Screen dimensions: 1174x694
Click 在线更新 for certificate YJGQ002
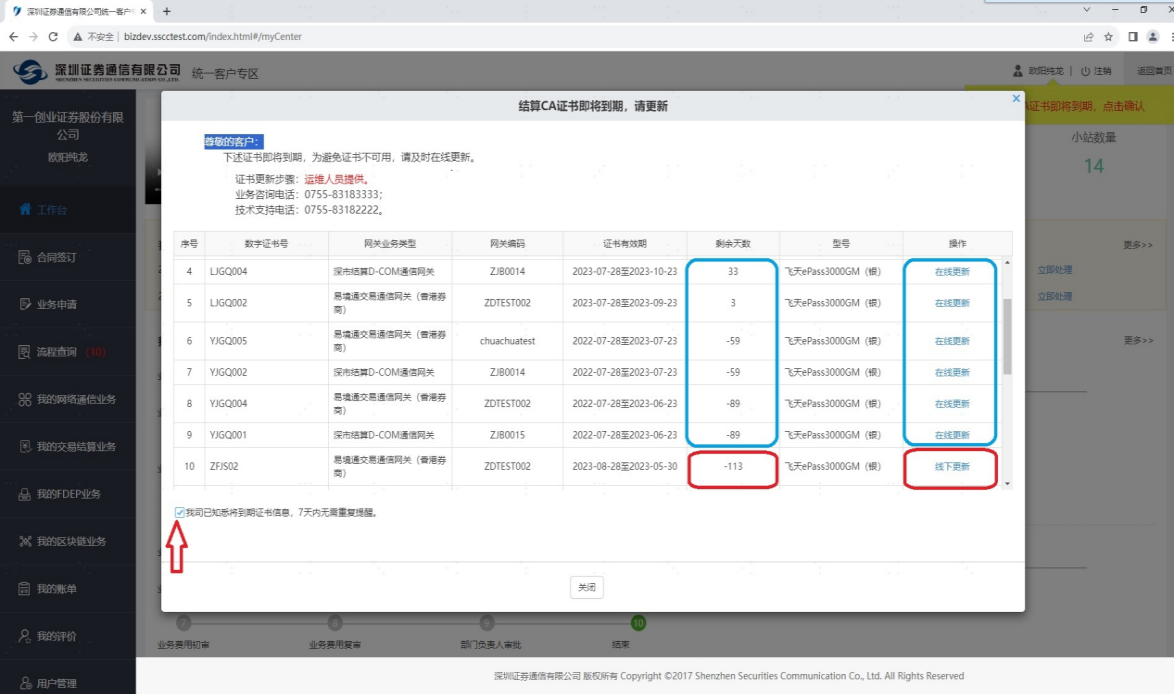(x=952, y=372)
